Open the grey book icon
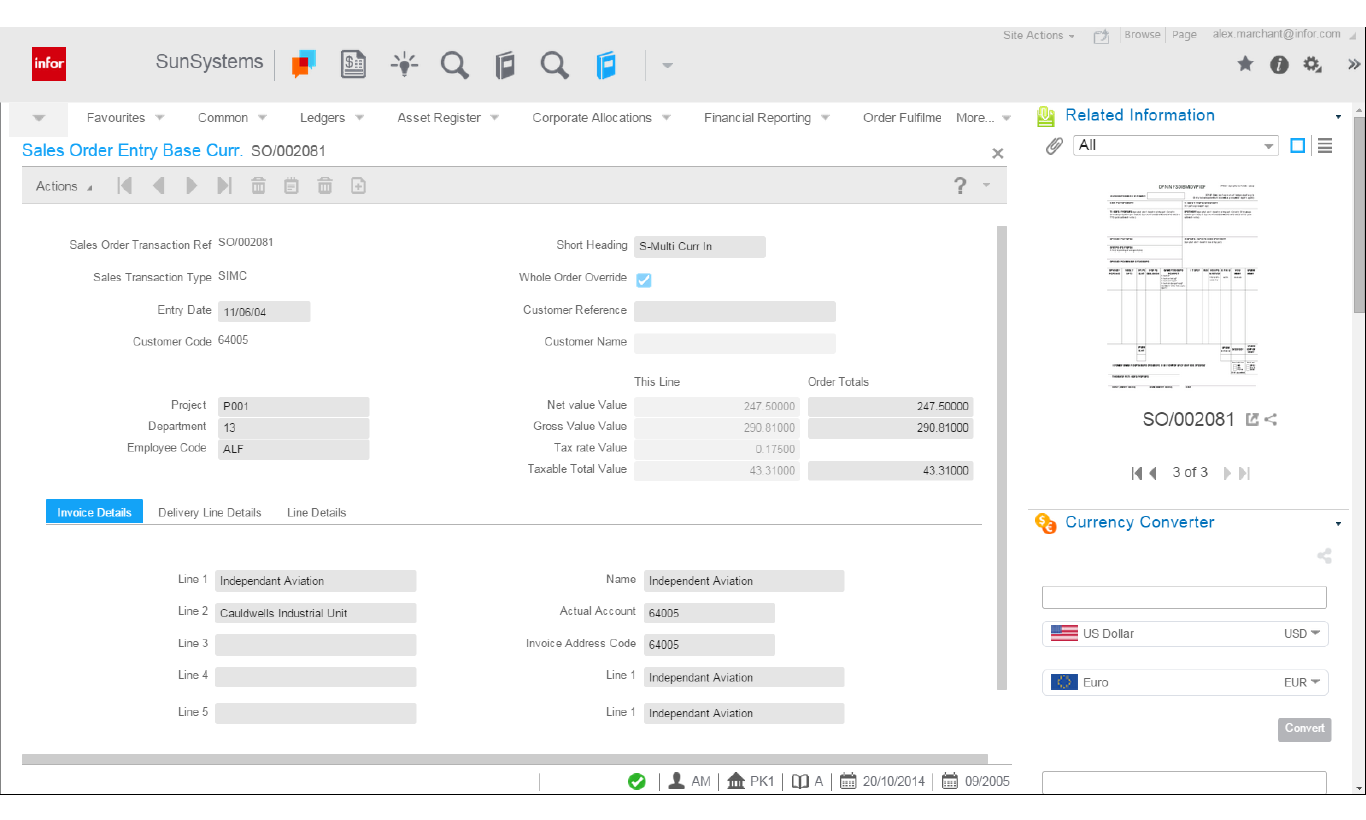This screenshot has width=1366, height=820. 506,66
